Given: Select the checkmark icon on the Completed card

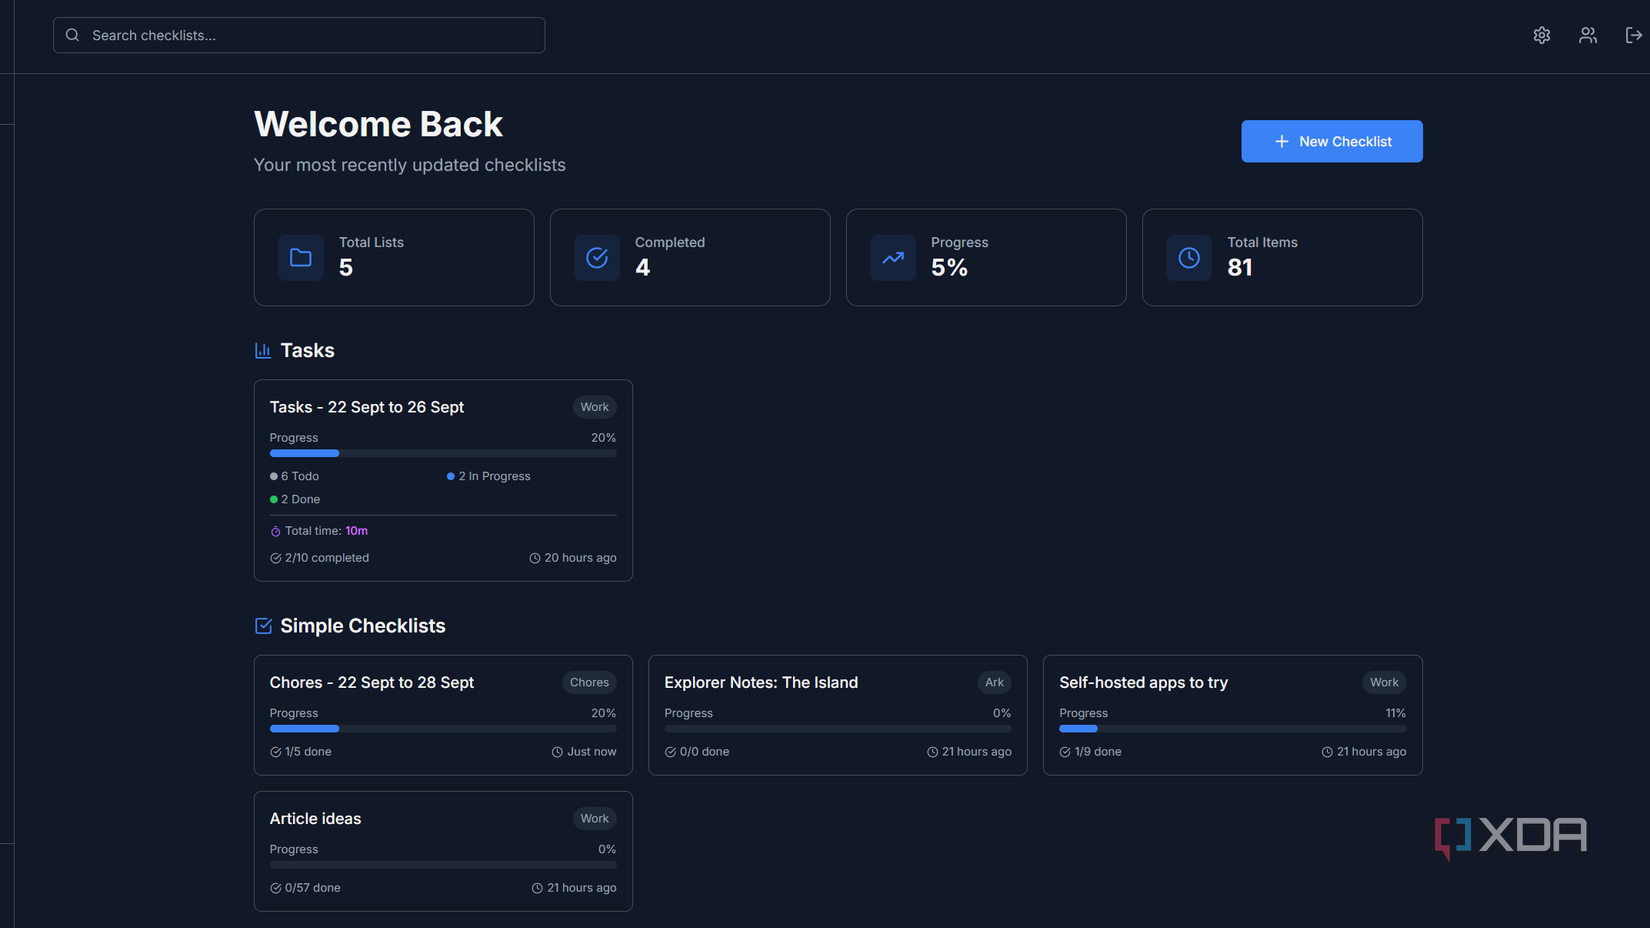Looking at the screenshot, I should [x=596, y=257].
